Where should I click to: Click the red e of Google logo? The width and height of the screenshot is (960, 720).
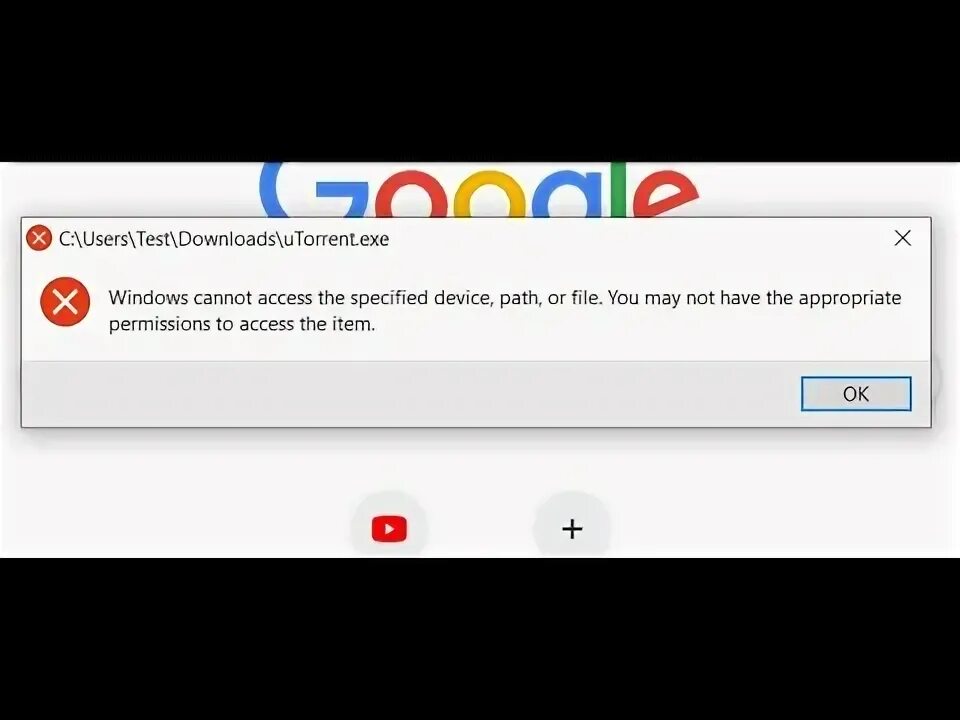pyautogui.click(x=665, y=193)
